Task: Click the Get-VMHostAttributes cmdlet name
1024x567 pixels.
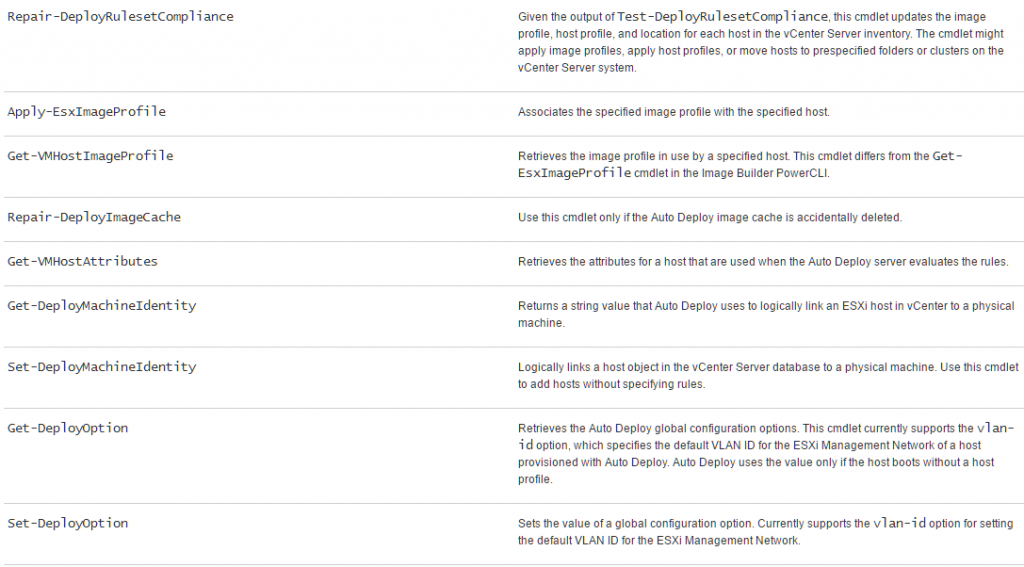Action: (82, 261)
